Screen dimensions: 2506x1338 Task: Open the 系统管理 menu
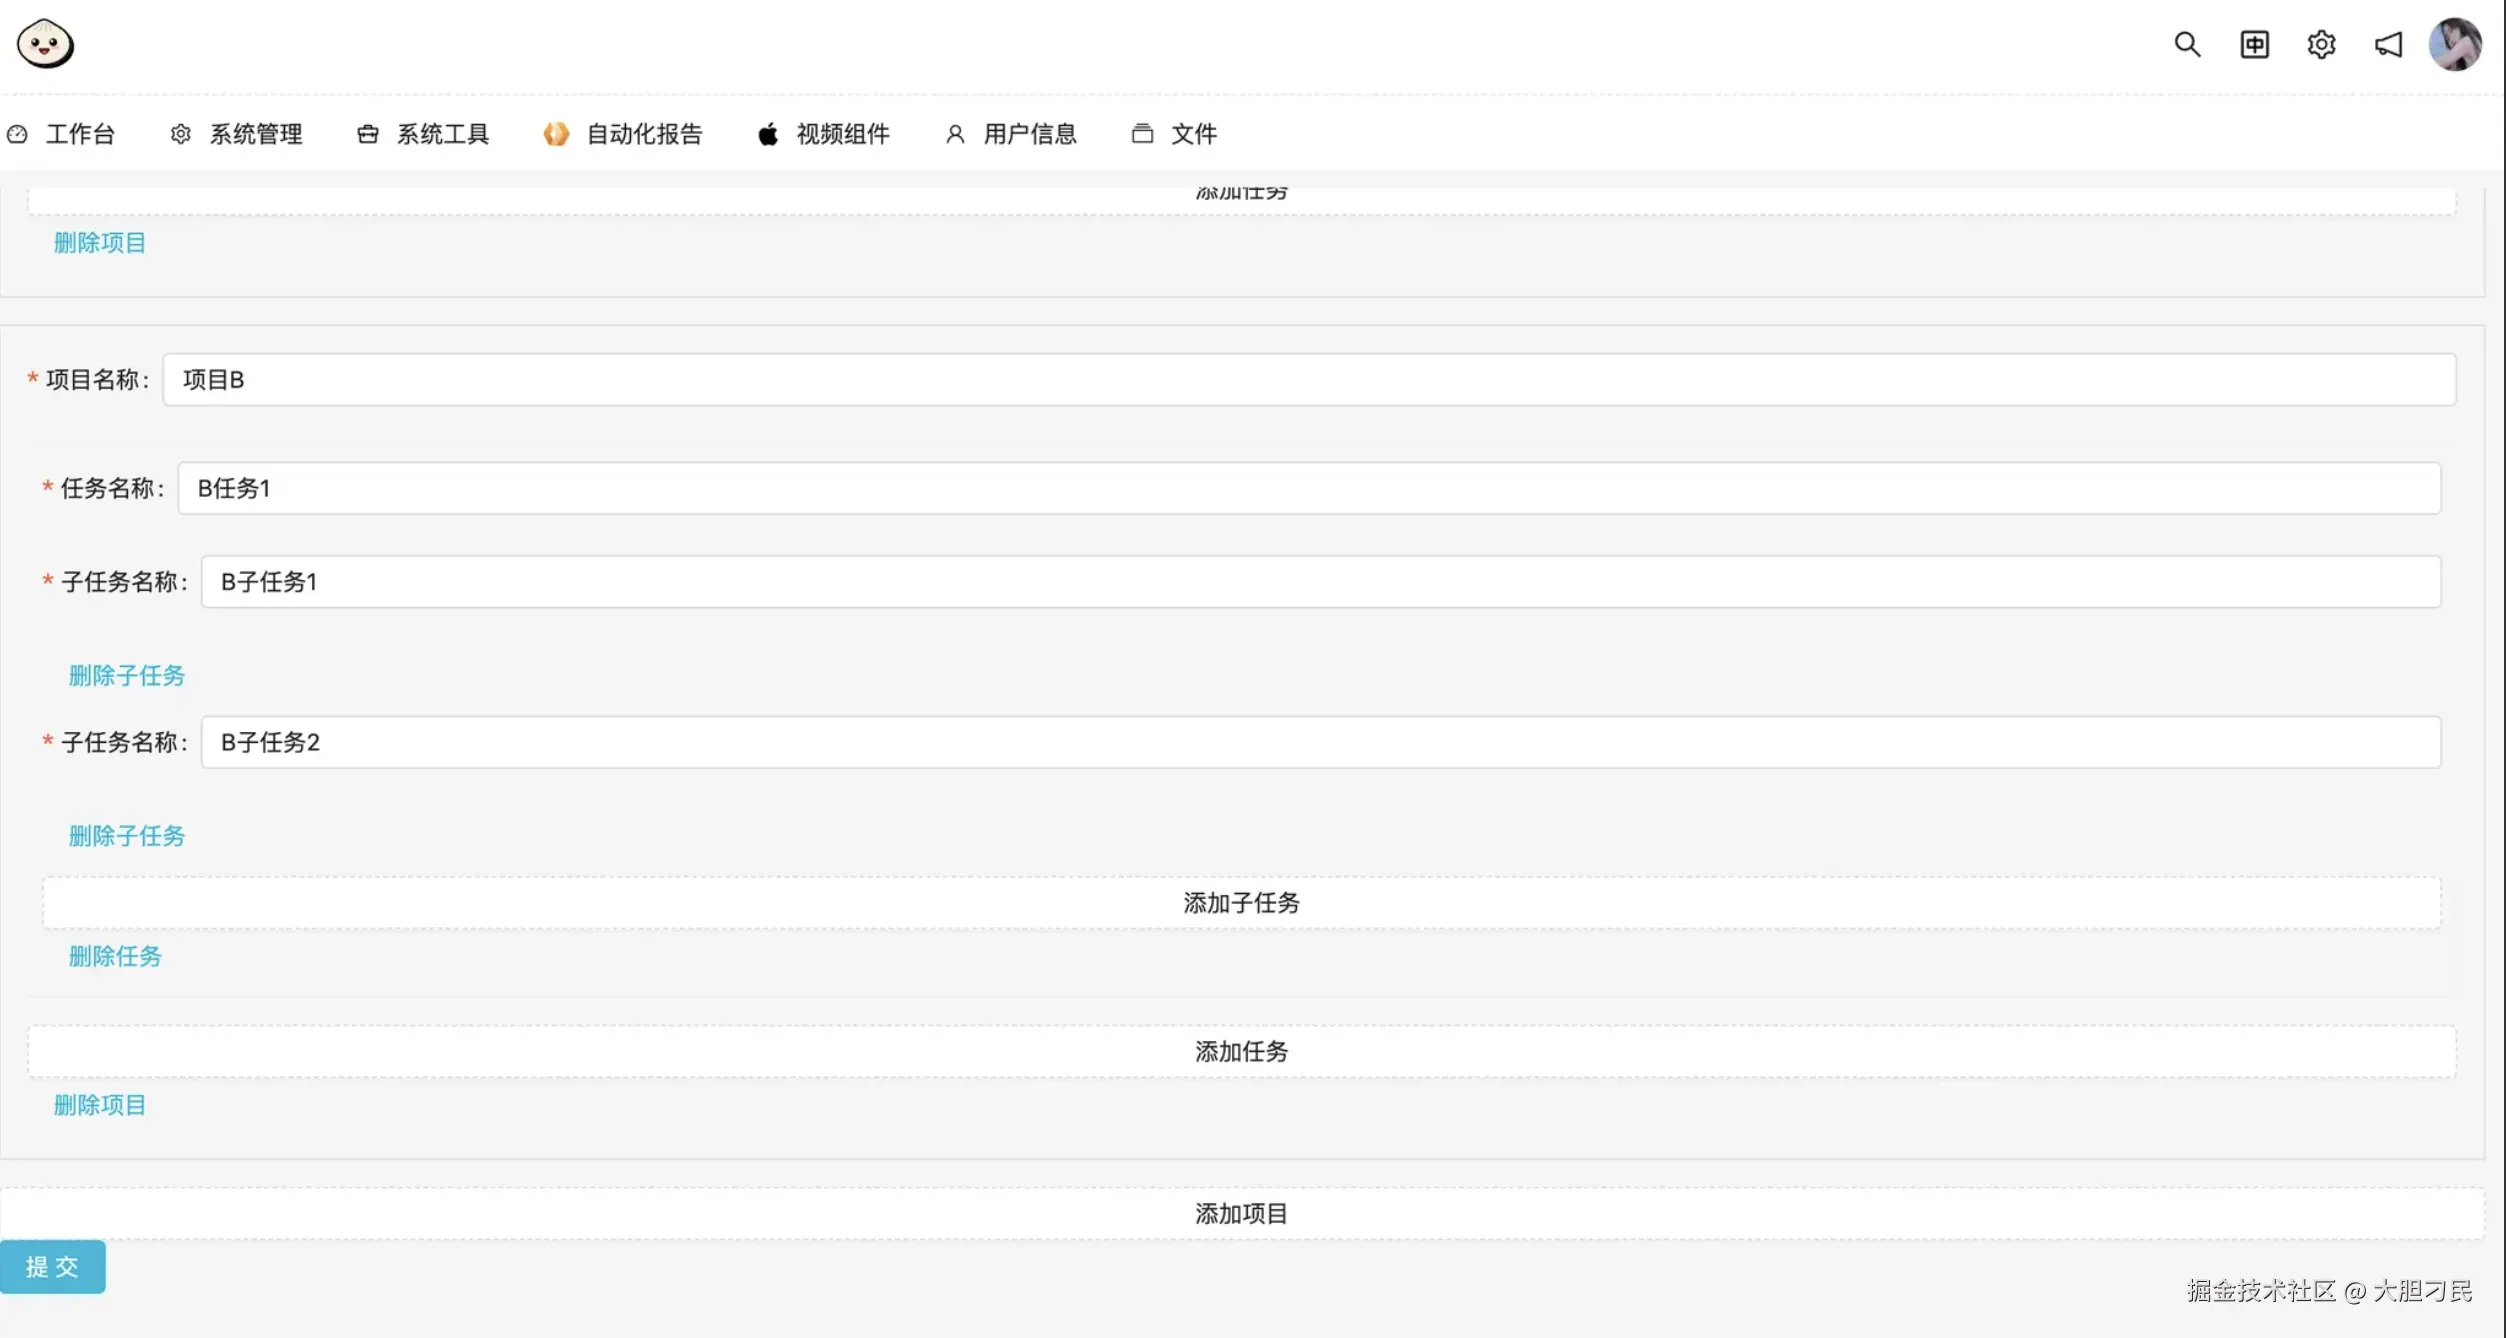[255, 134]
